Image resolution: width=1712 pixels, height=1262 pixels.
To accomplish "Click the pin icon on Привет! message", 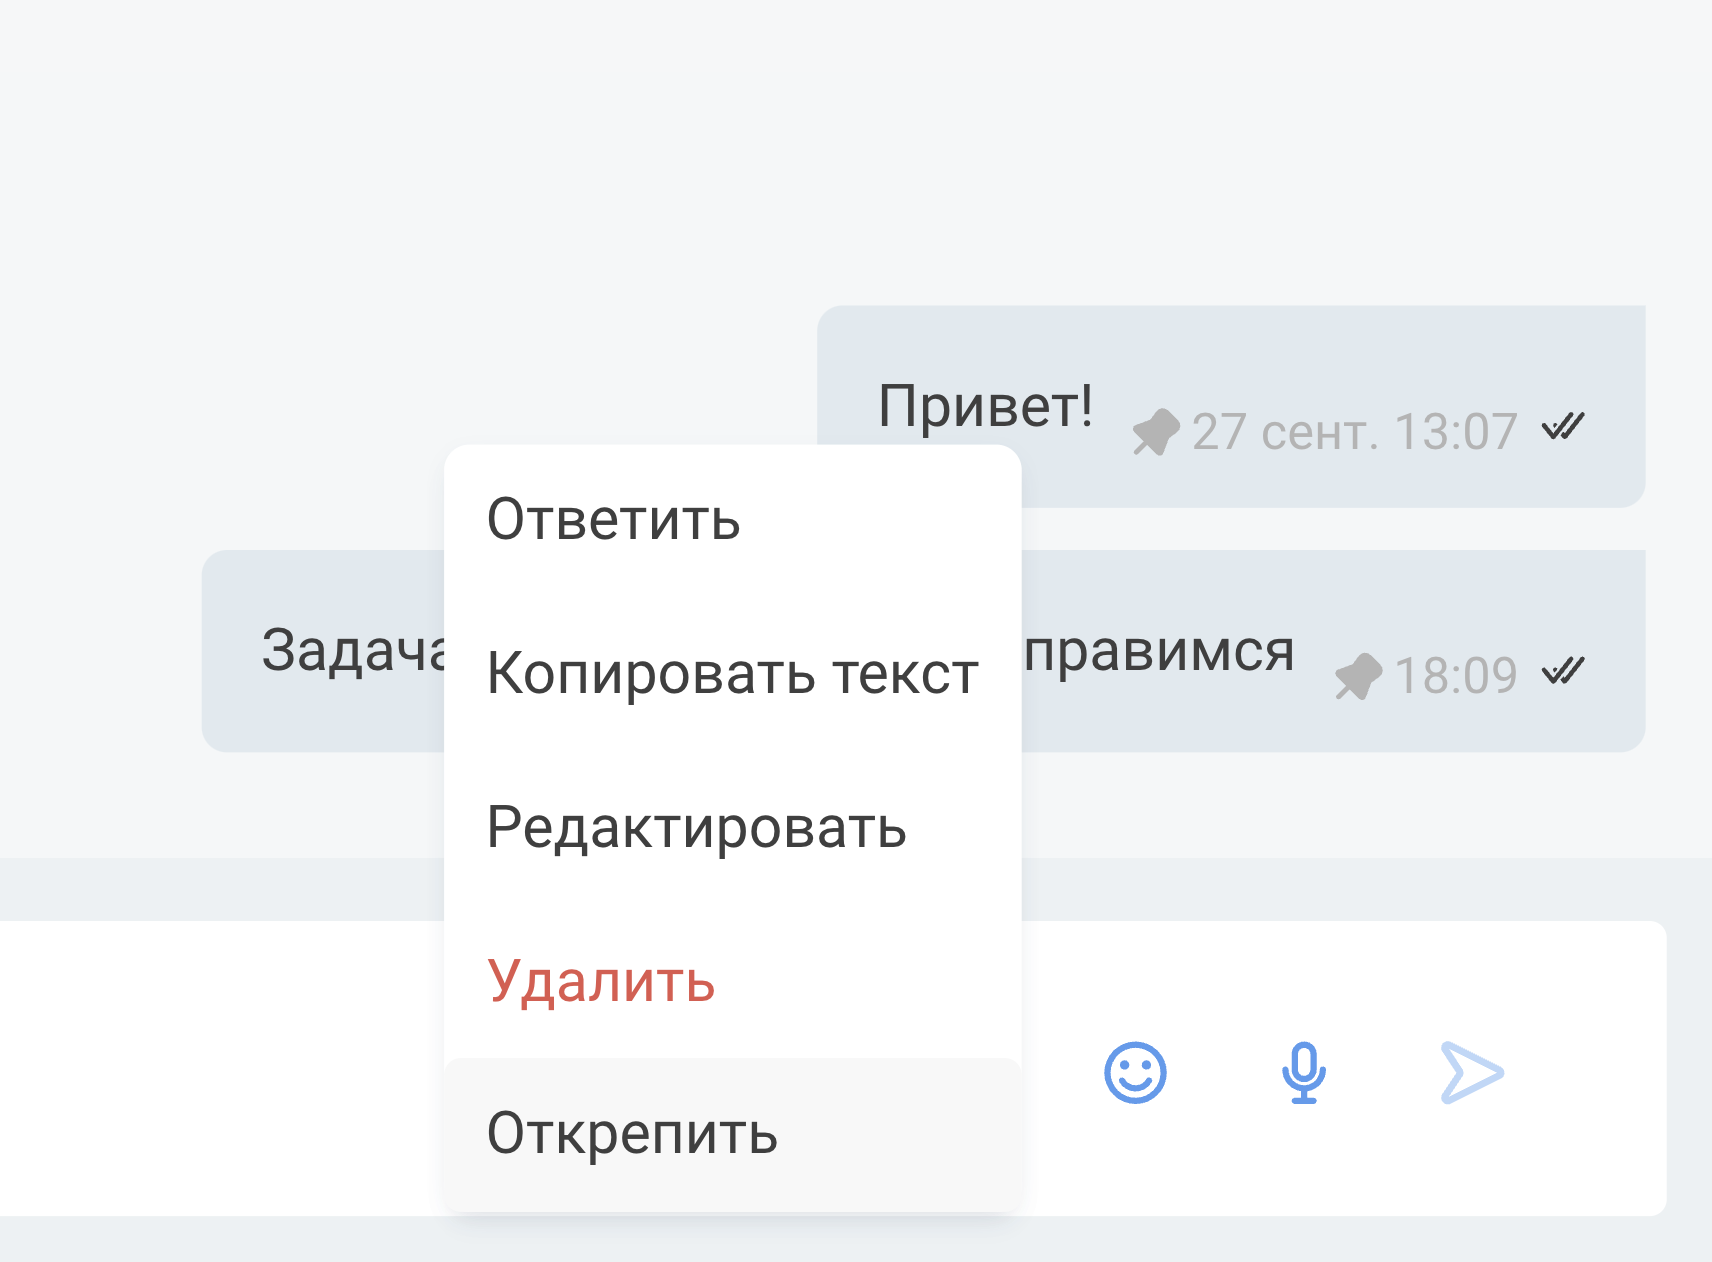I will tap(1156, 432).
